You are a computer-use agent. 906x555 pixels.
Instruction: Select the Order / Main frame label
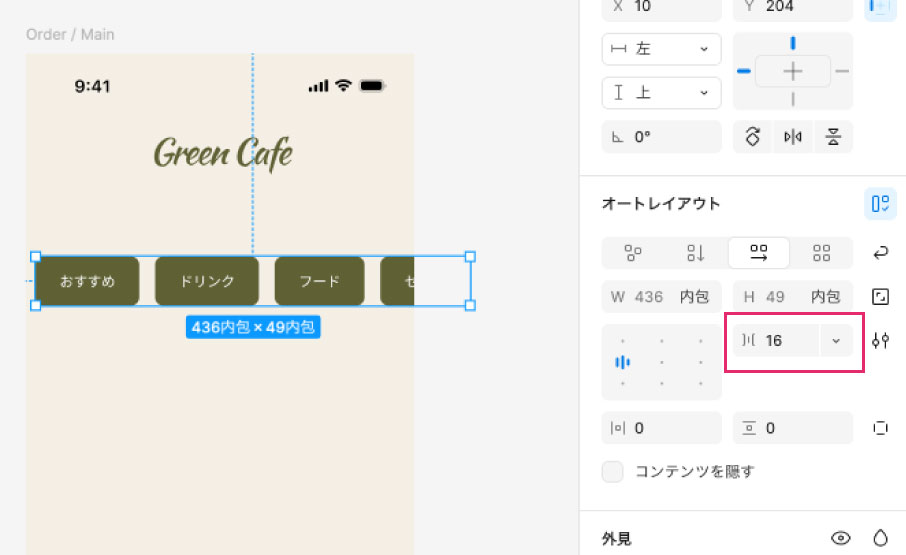[70, 35]
